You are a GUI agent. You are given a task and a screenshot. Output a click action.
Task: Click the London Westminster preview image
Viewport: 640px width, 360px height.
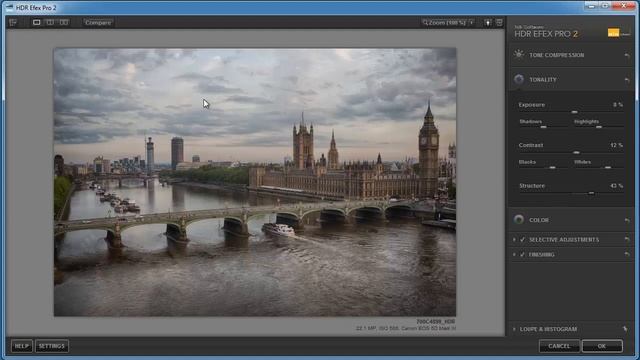[255, 182]
